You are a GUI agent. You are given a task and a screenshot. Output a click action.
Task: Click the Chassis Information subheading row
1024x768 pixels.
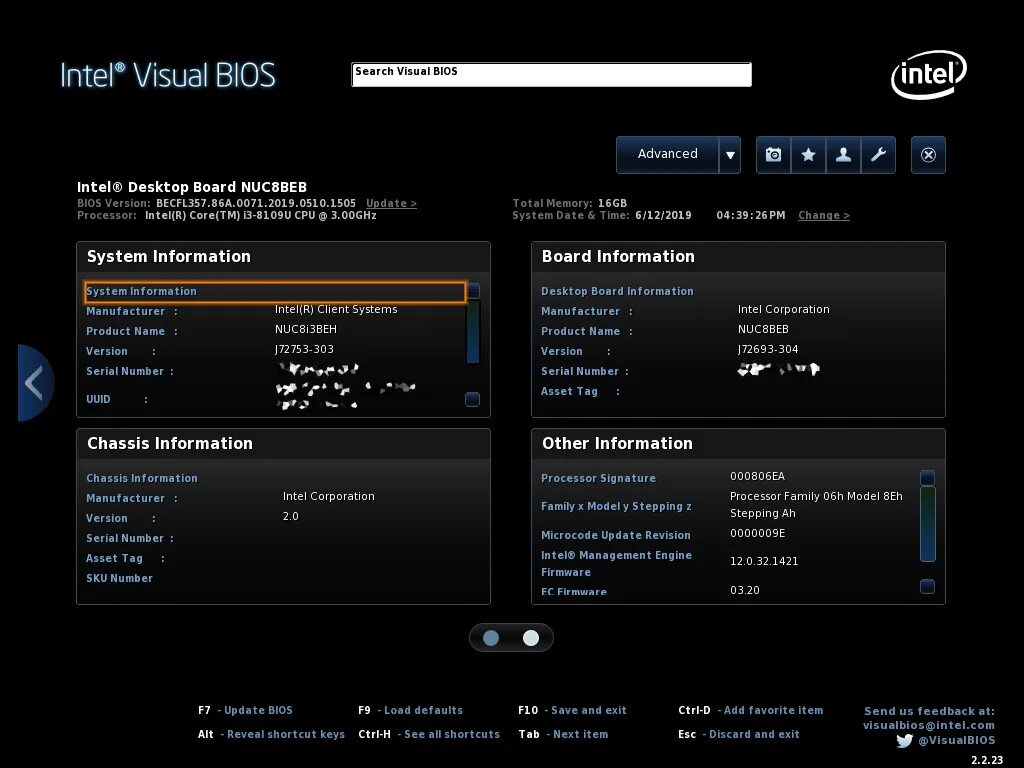point(142,478)
